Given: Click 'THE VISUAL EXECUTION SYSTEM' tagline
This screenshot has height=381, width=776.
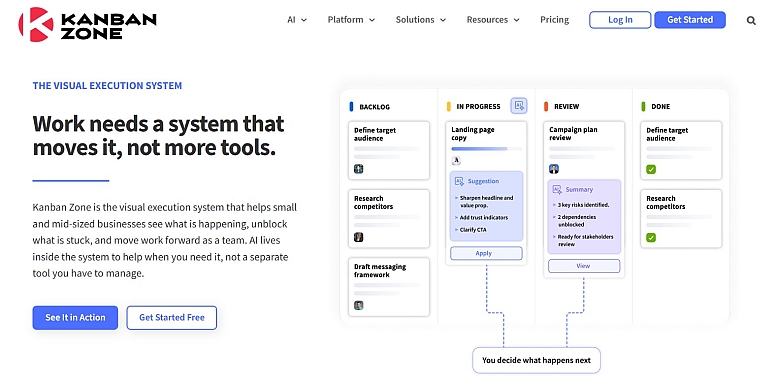Looking at the screenshot, I should [x=107, y=86].
